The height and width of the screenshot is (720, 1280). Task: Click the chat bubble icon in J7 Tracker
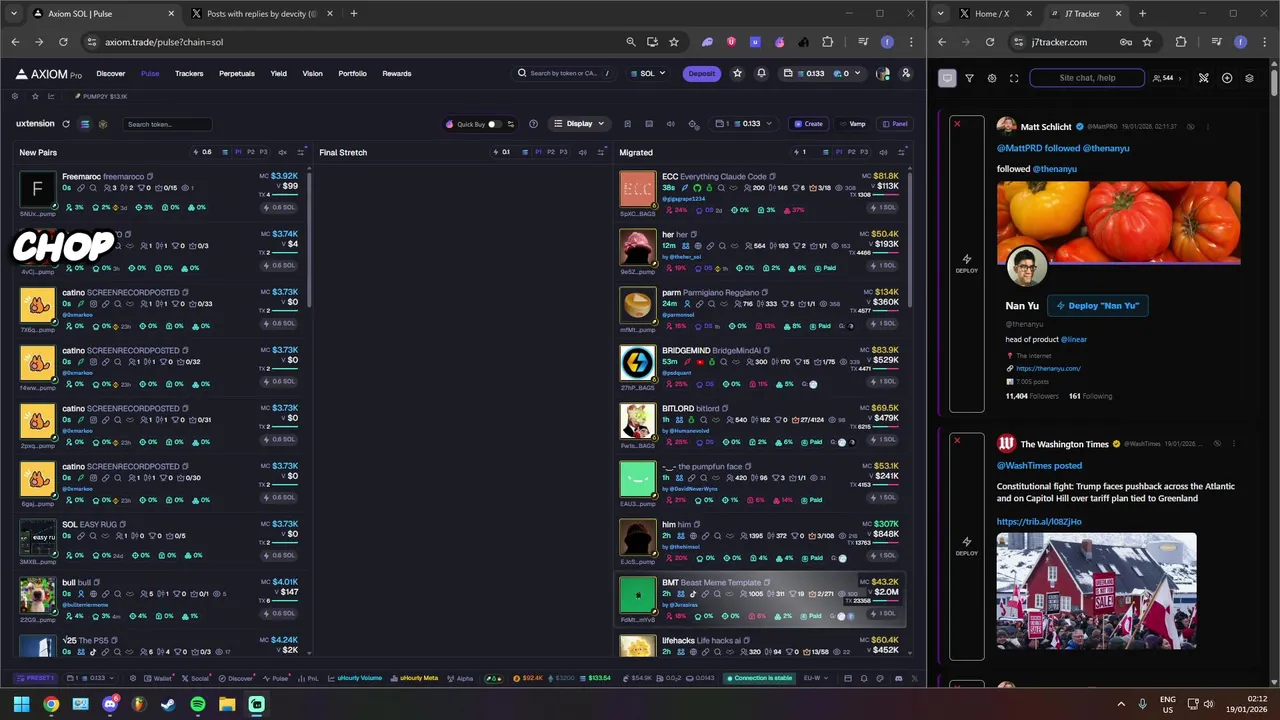click(947, 78)
